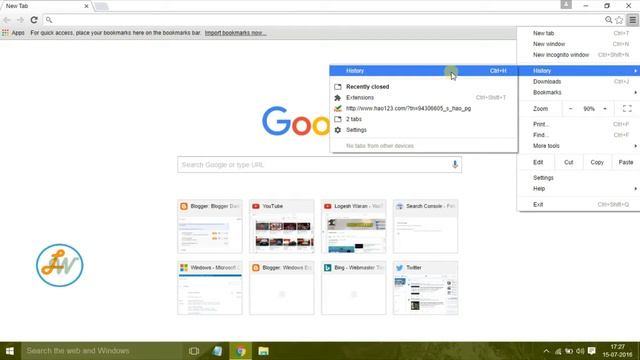Image resolution: width=640 pixels, height=360 pixels.
Task: Open Chrome from the taskbar
Action: 240,351
